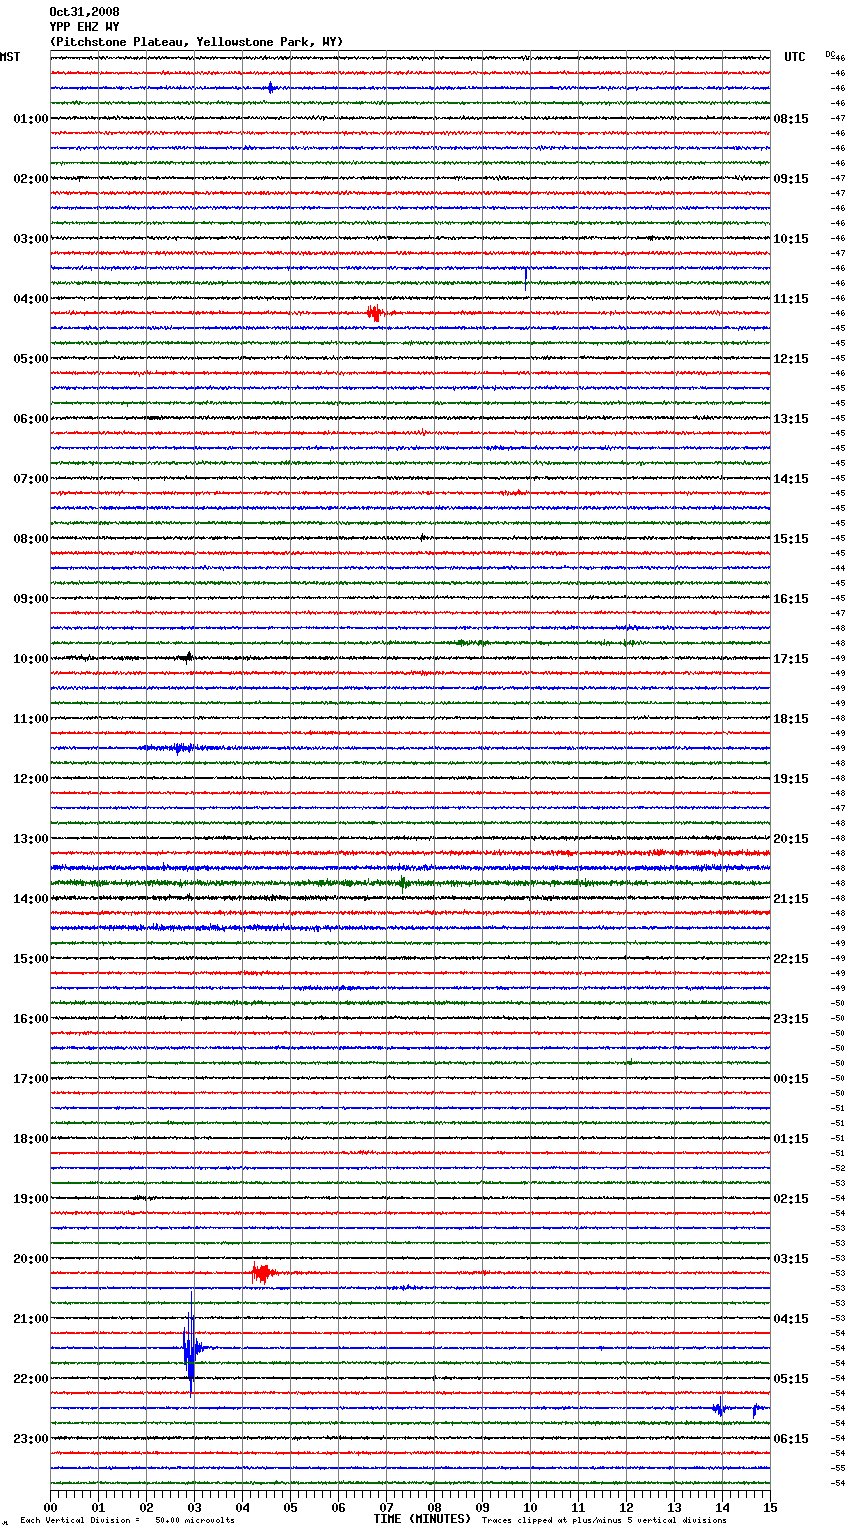The image size is (850, 1534).
Task: Select the 05:00 MST hour label
Action: (31, 359)
